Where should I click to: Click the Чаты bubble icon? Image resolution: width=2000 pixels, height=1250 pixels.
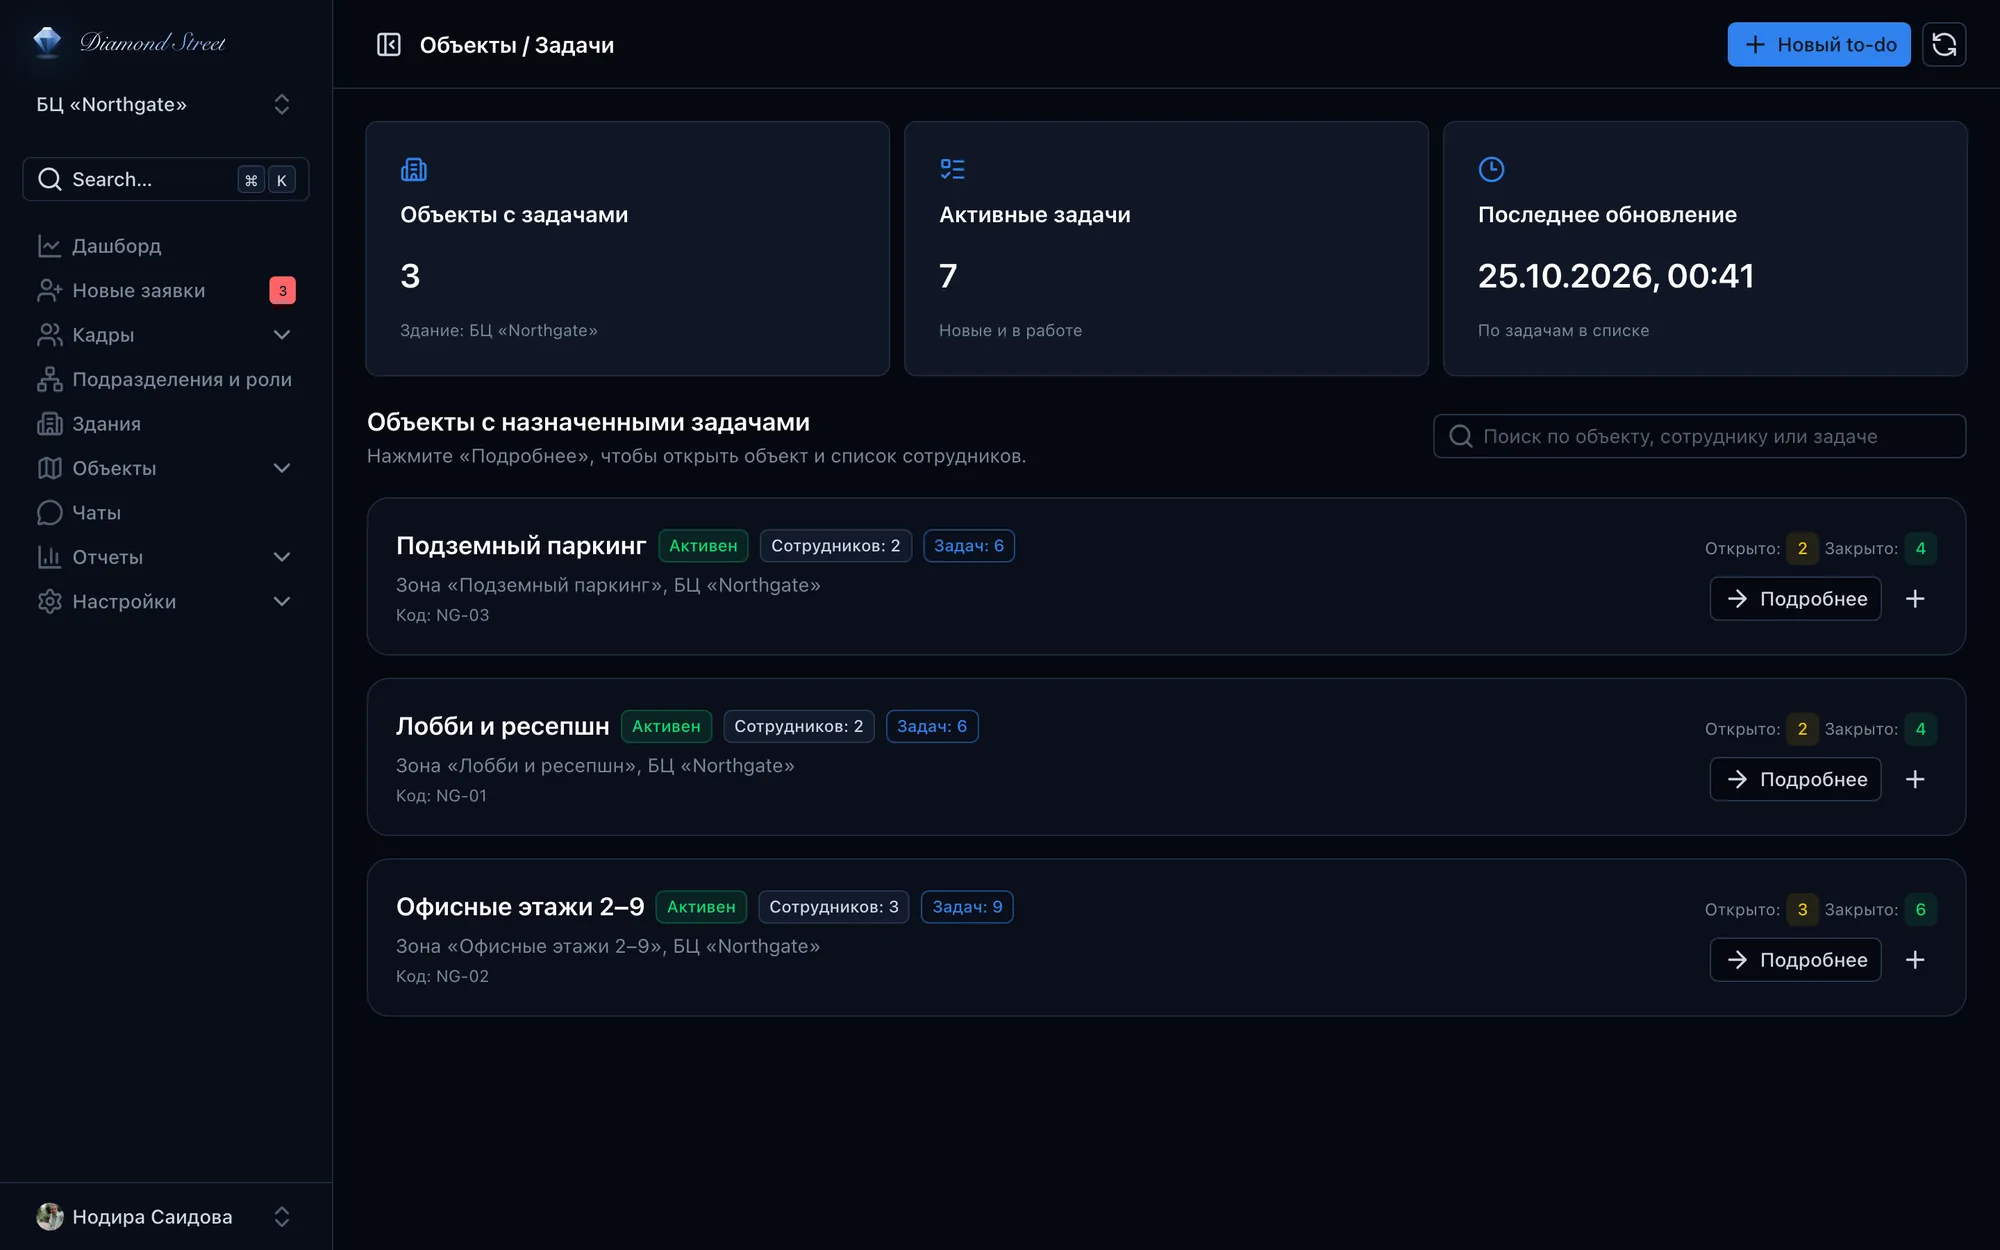(x=50, y=513)
